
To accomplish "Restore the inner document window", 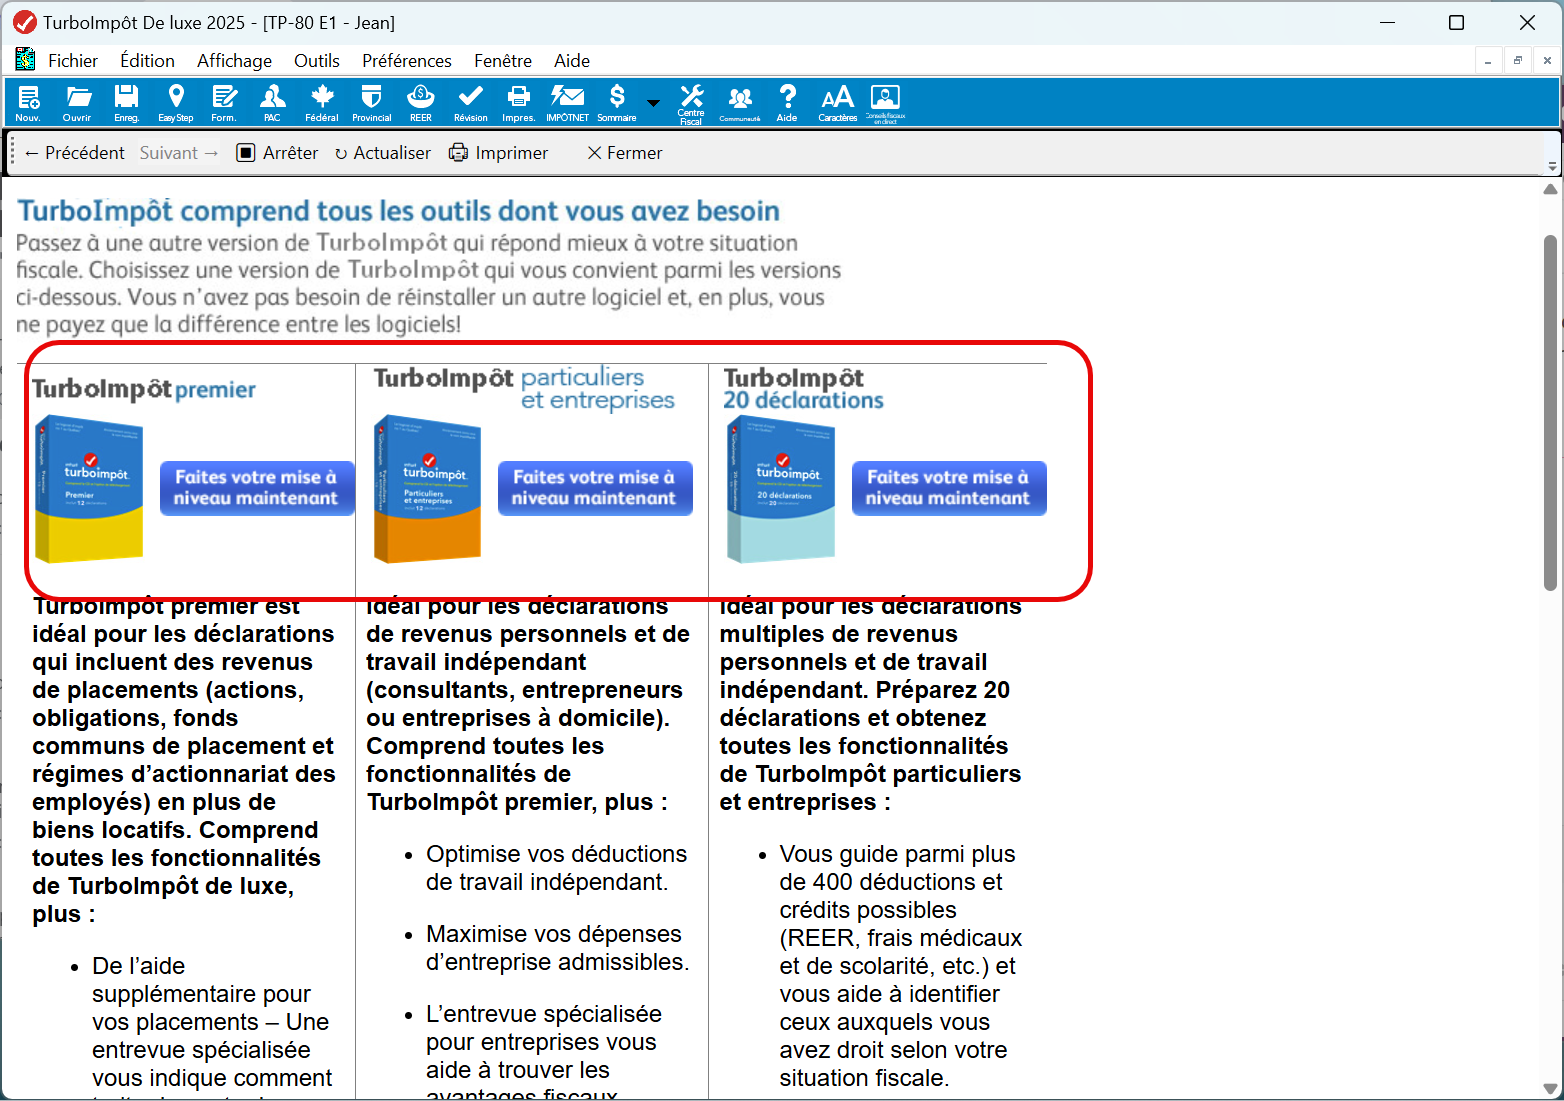I will (1517, 61).
